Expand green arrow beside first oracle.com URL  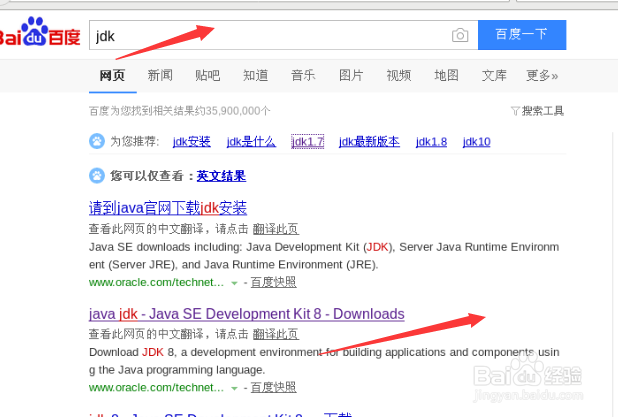tap(234, 283)
